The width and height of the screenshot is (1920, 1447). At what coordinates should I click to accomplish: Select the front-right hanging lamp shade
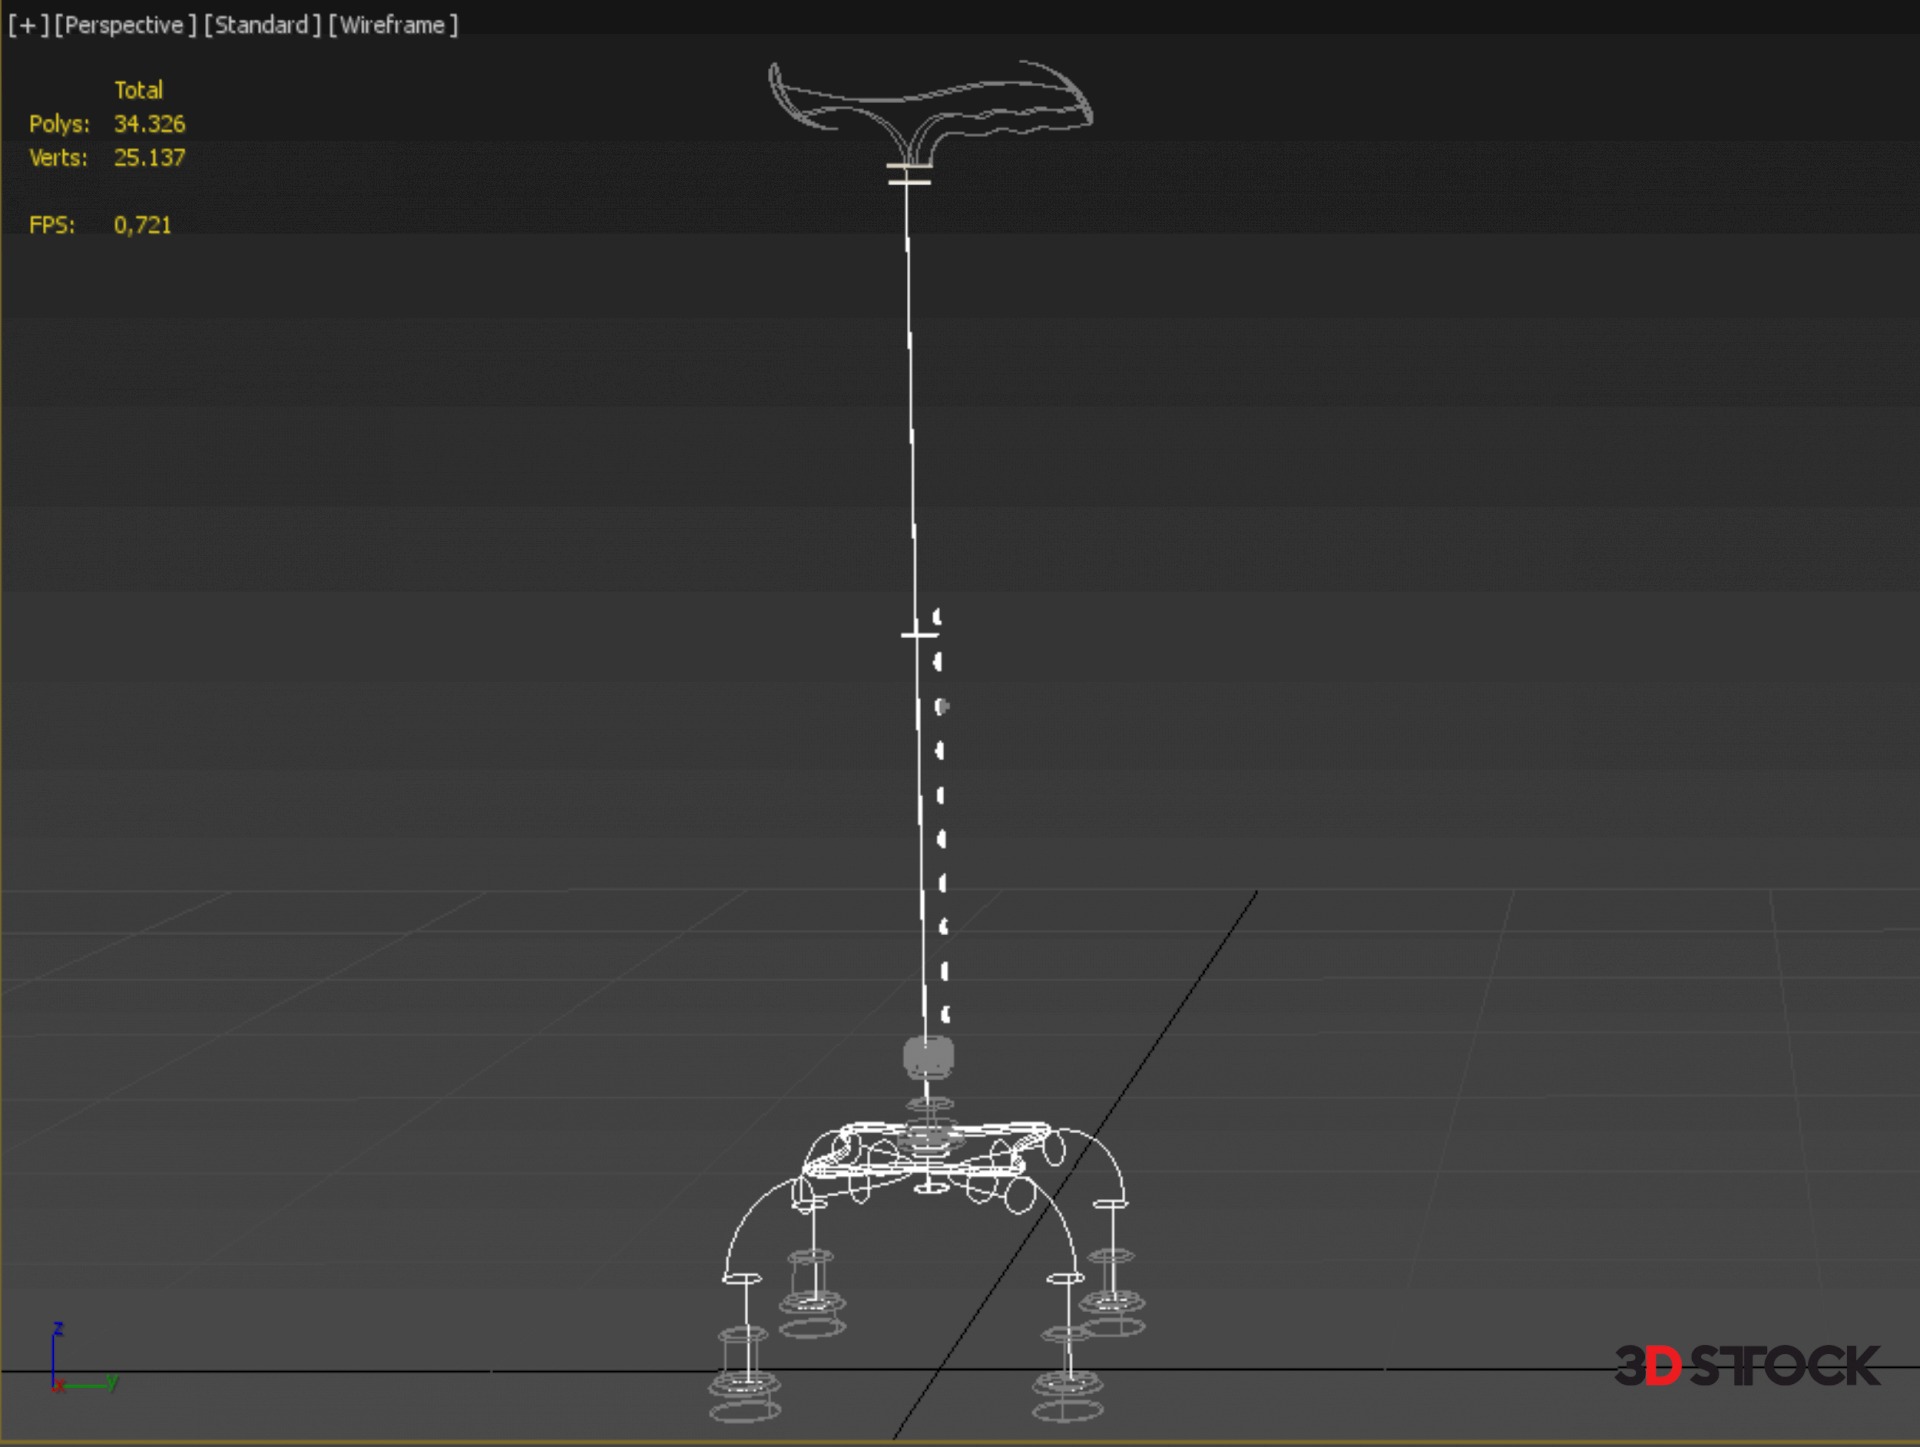(x=1067, y=1385)
